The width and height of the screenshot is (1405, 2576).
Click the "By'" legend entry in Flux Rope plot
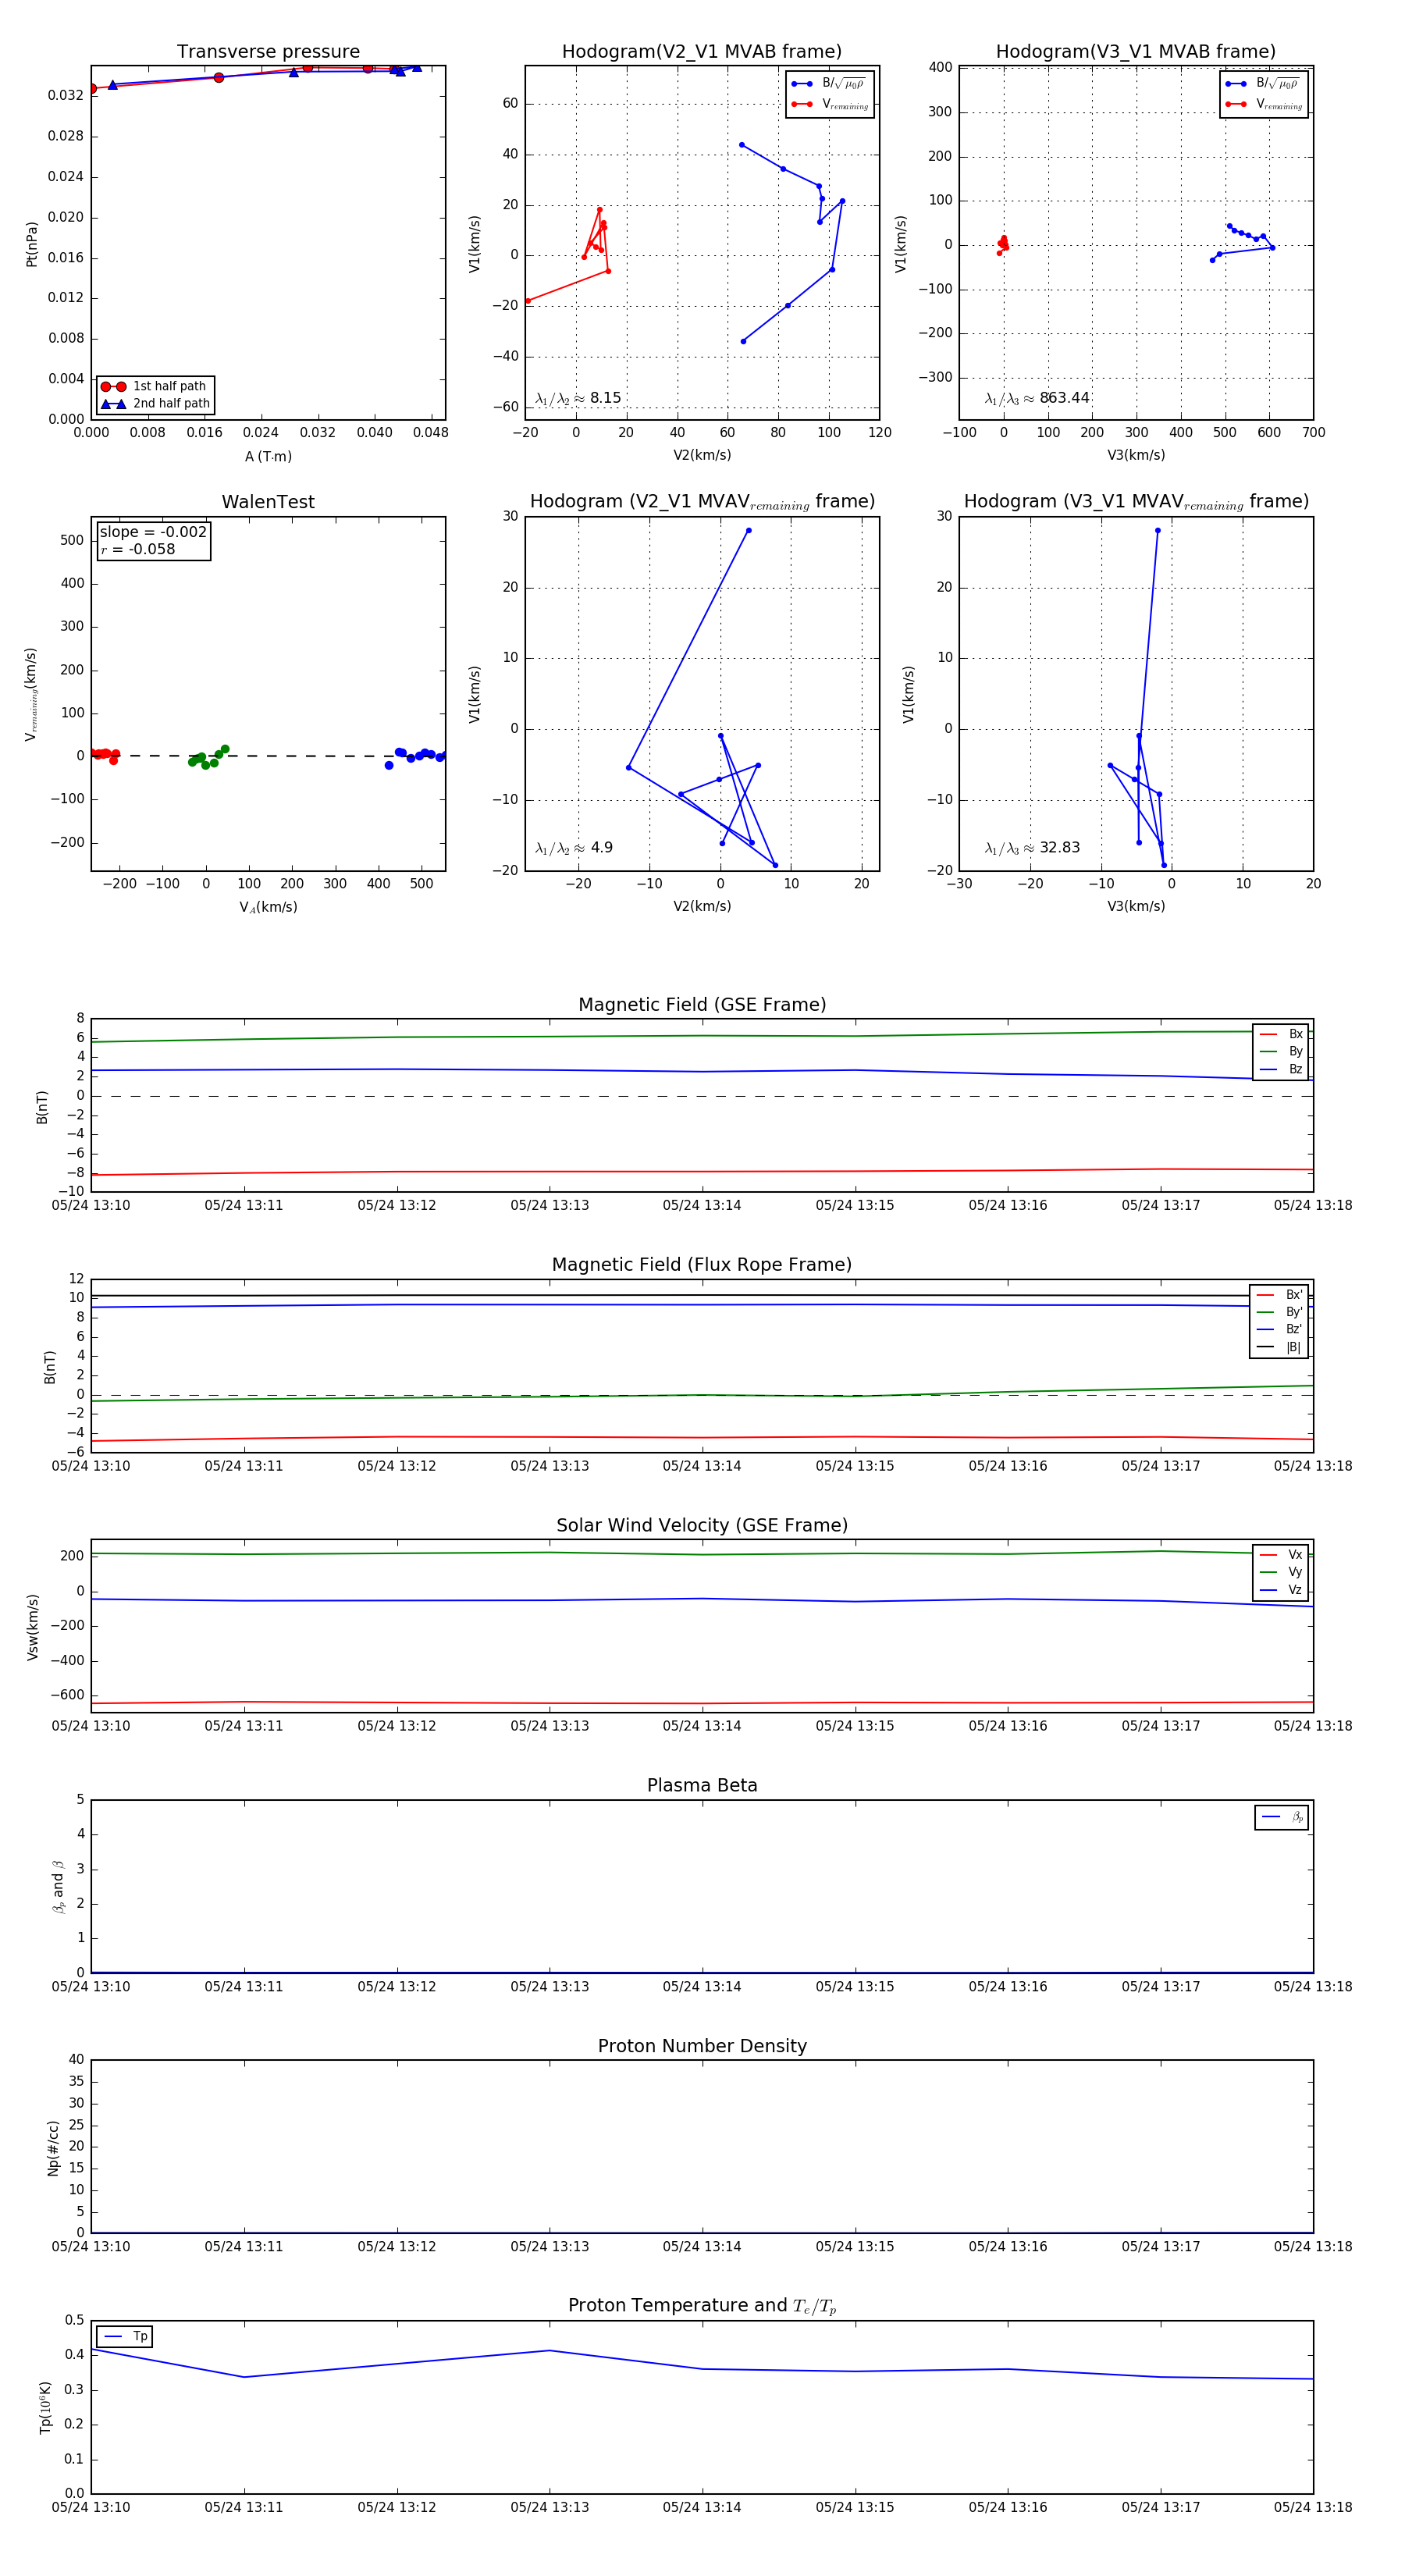(x=1279, y=1312)
